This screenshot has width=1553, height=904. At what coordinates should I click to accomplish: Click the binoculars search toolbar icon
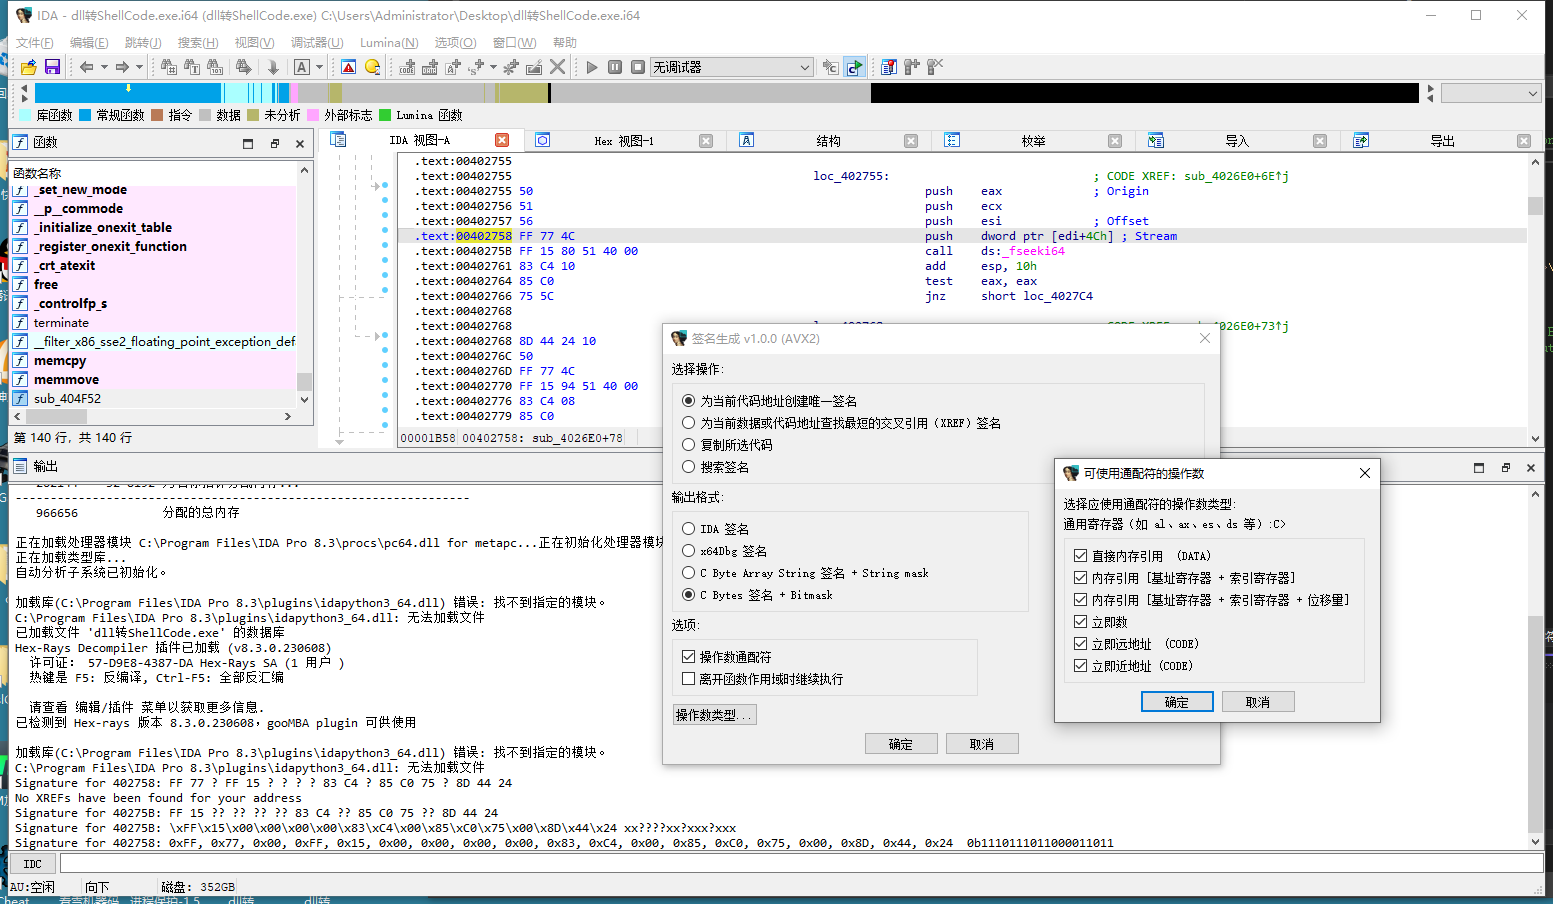[x=168, y=67]
